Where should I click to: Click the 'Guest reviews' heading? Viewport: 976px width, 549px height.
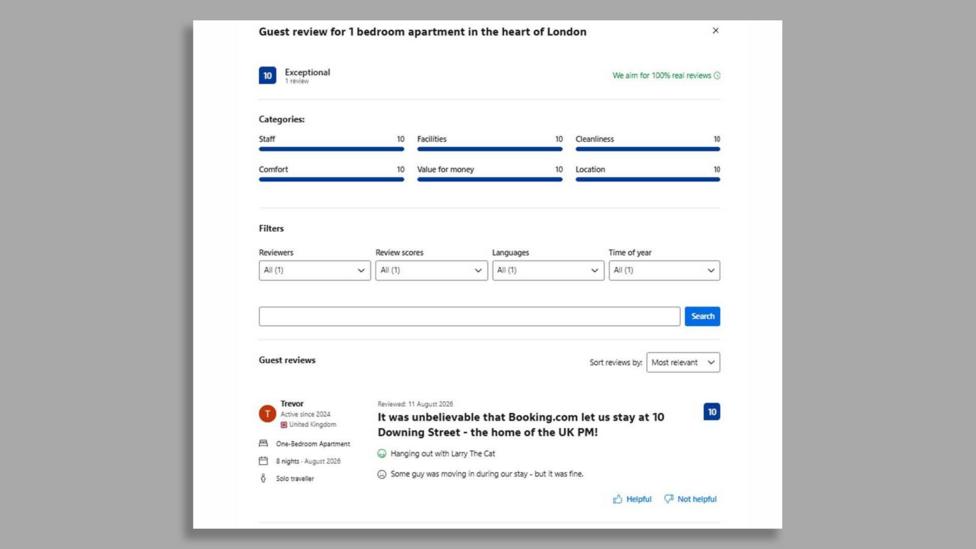point(287,360)
